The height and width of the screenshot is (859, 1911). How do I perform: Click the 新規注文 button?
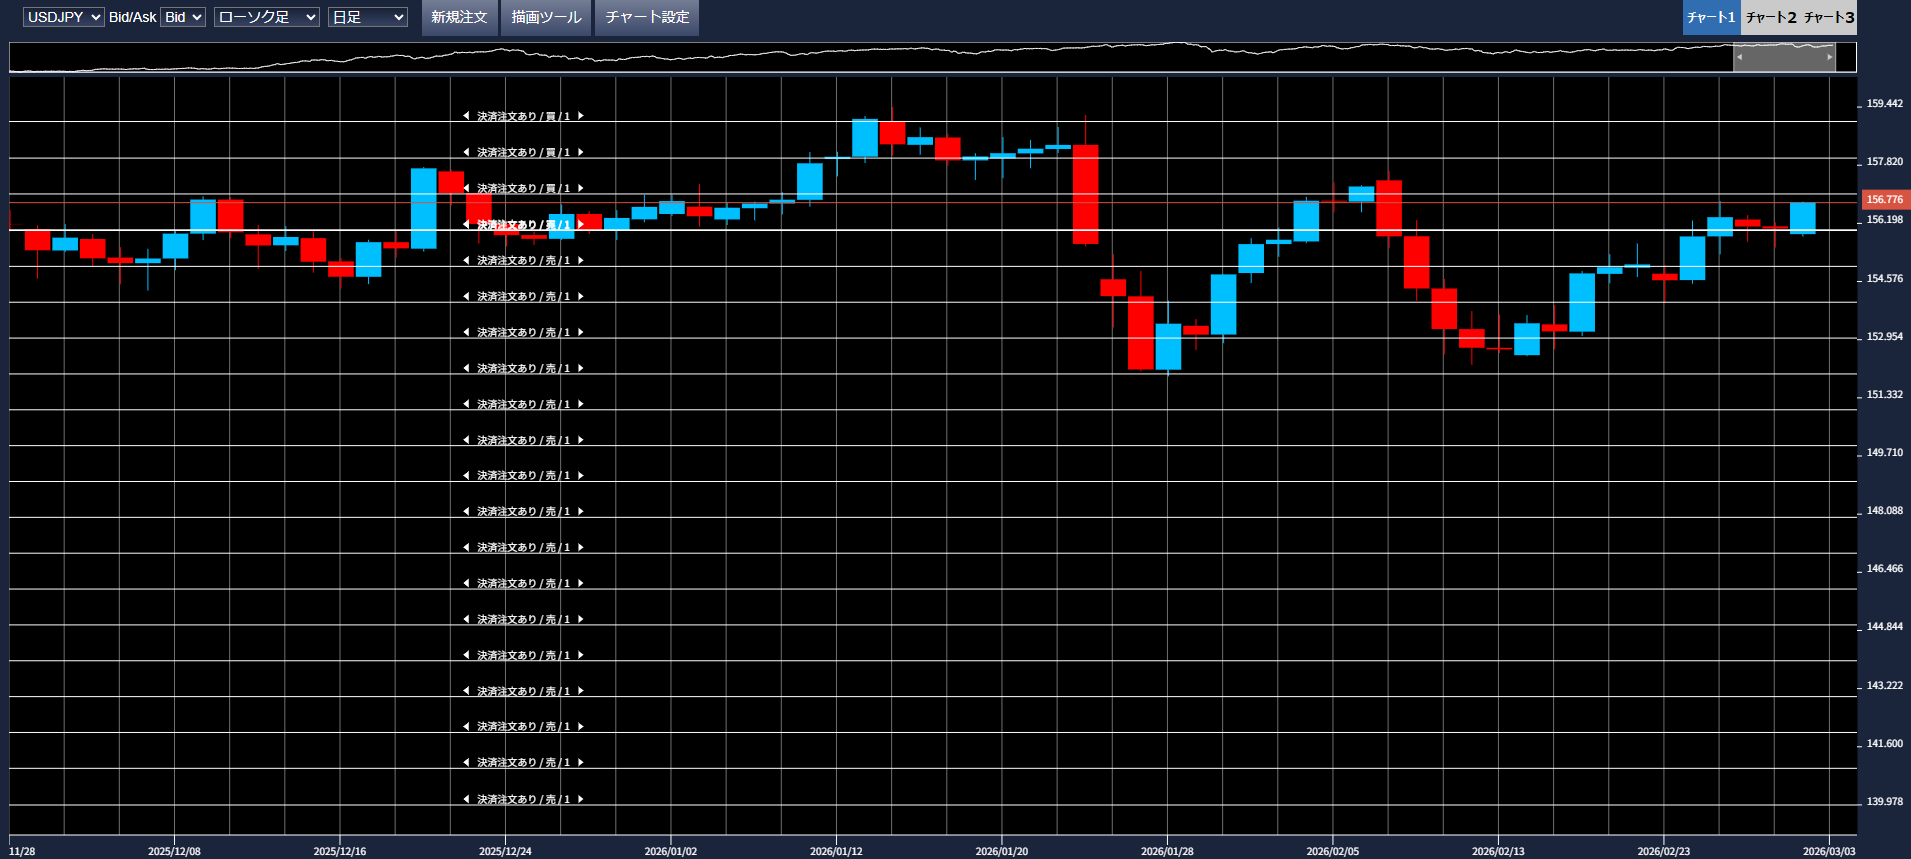[x=459, y=17]
